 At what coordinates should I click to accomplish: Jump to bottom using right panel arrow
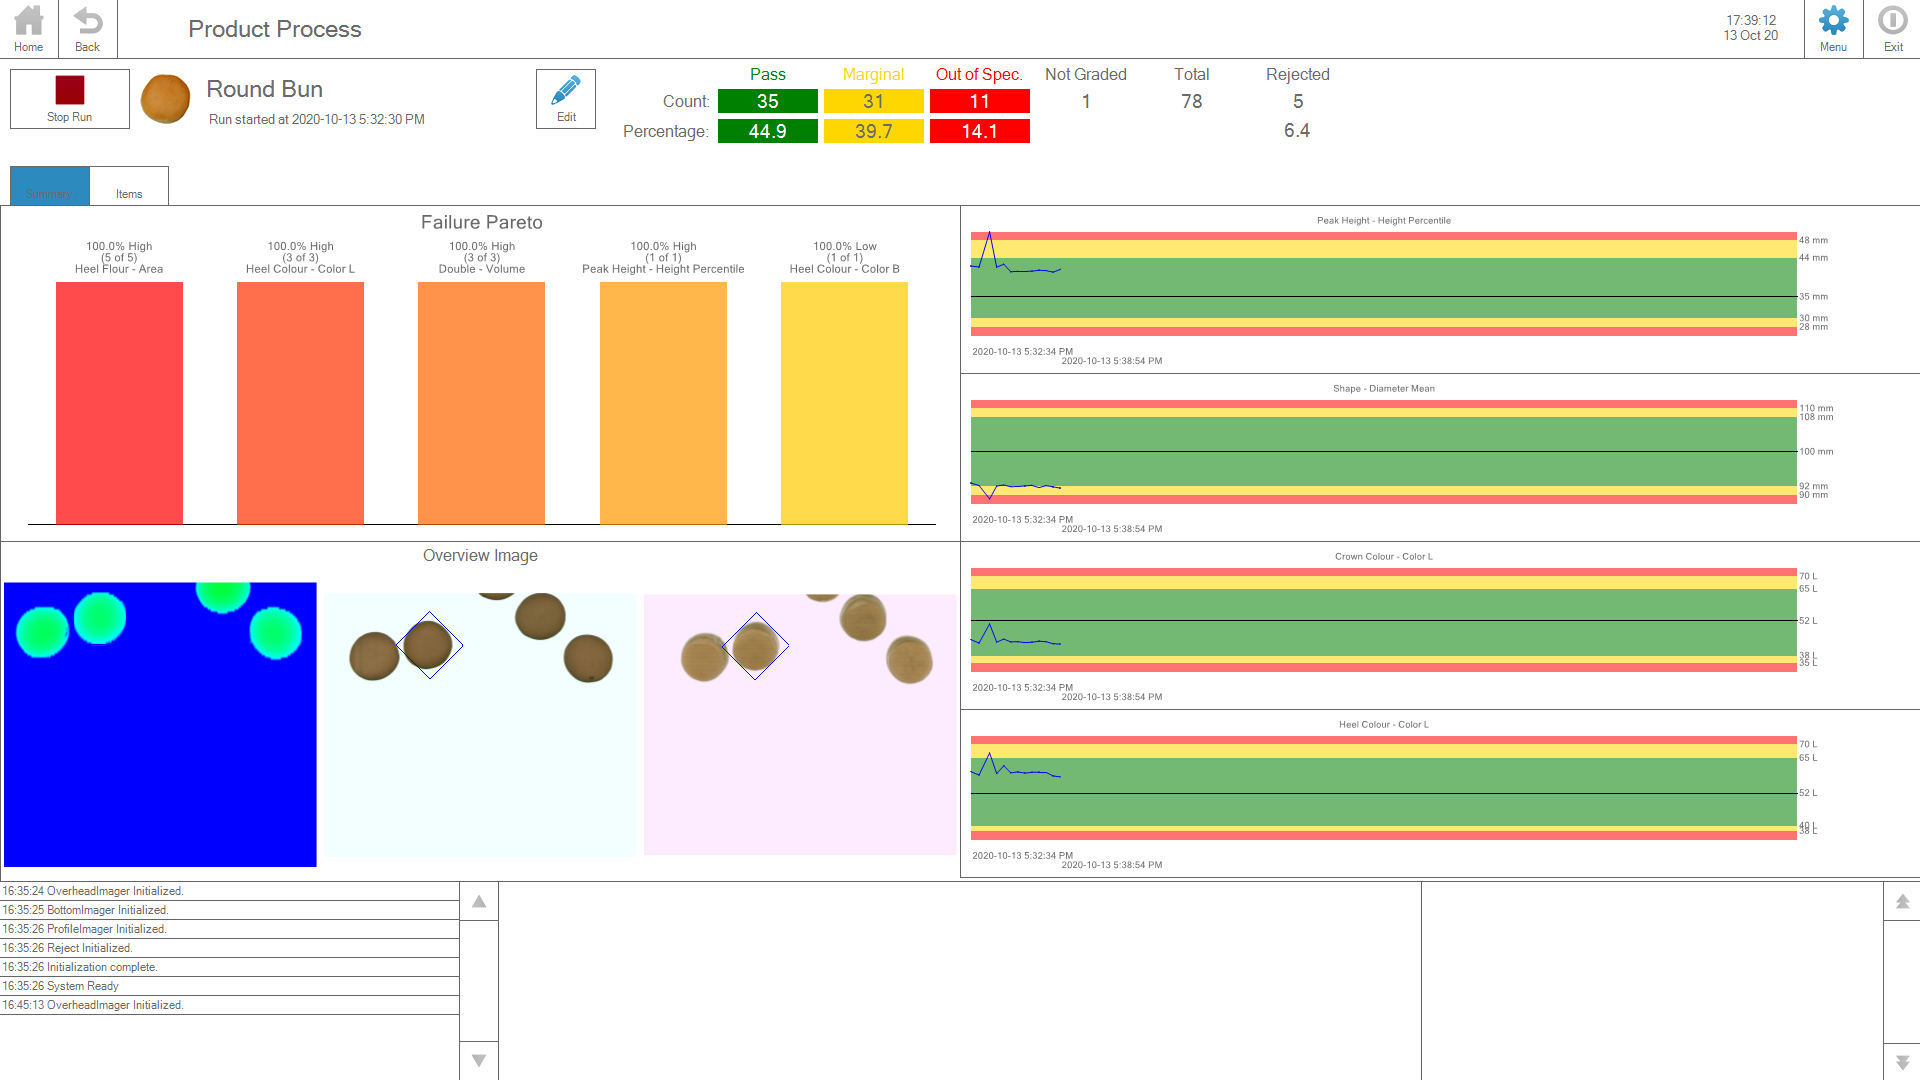pos(1902,1061)
